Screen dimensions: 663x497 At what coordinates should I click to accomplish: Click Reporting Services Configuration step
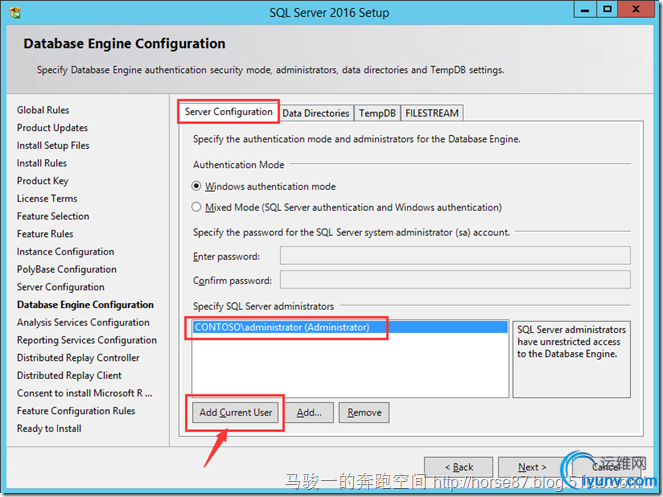point(87,340)
